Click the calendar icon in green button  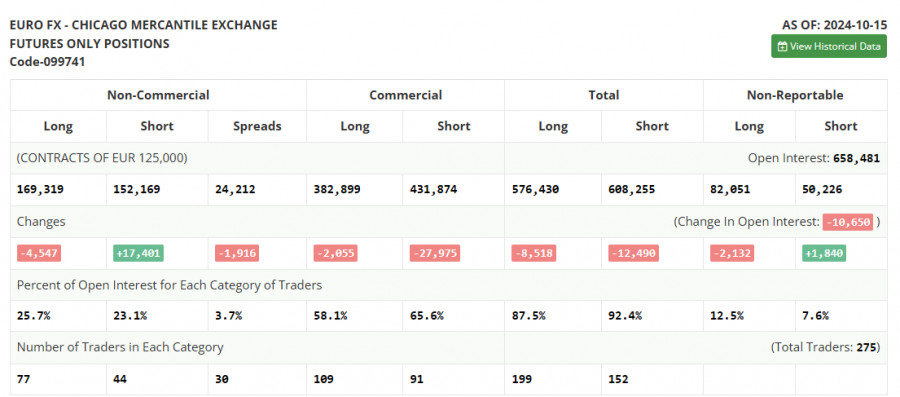(782, 47)
